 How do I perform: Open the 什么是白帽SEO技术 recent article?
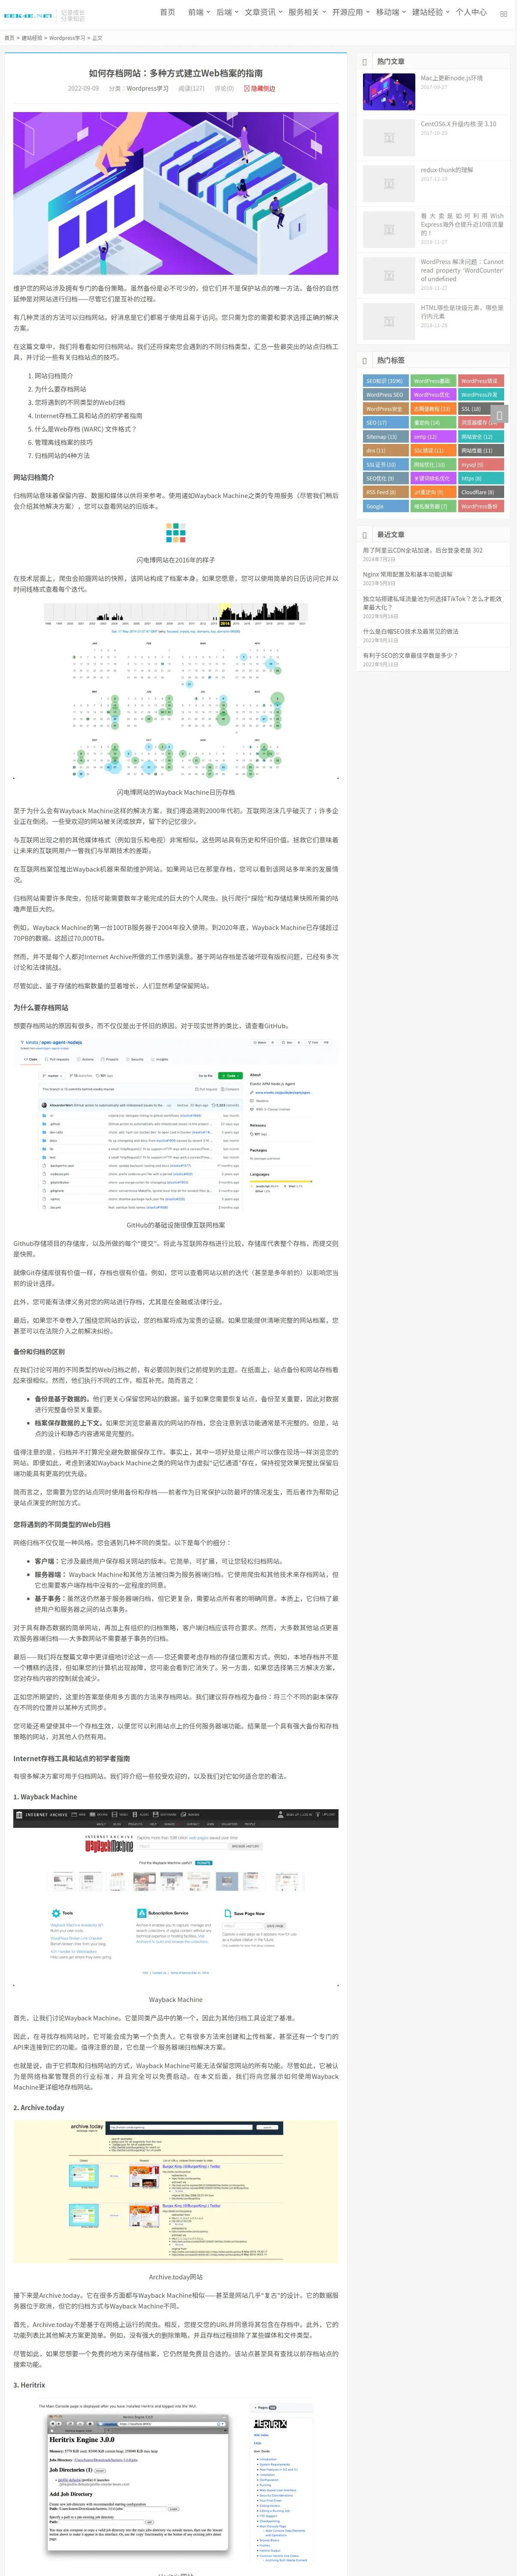(x=410, y=631)
